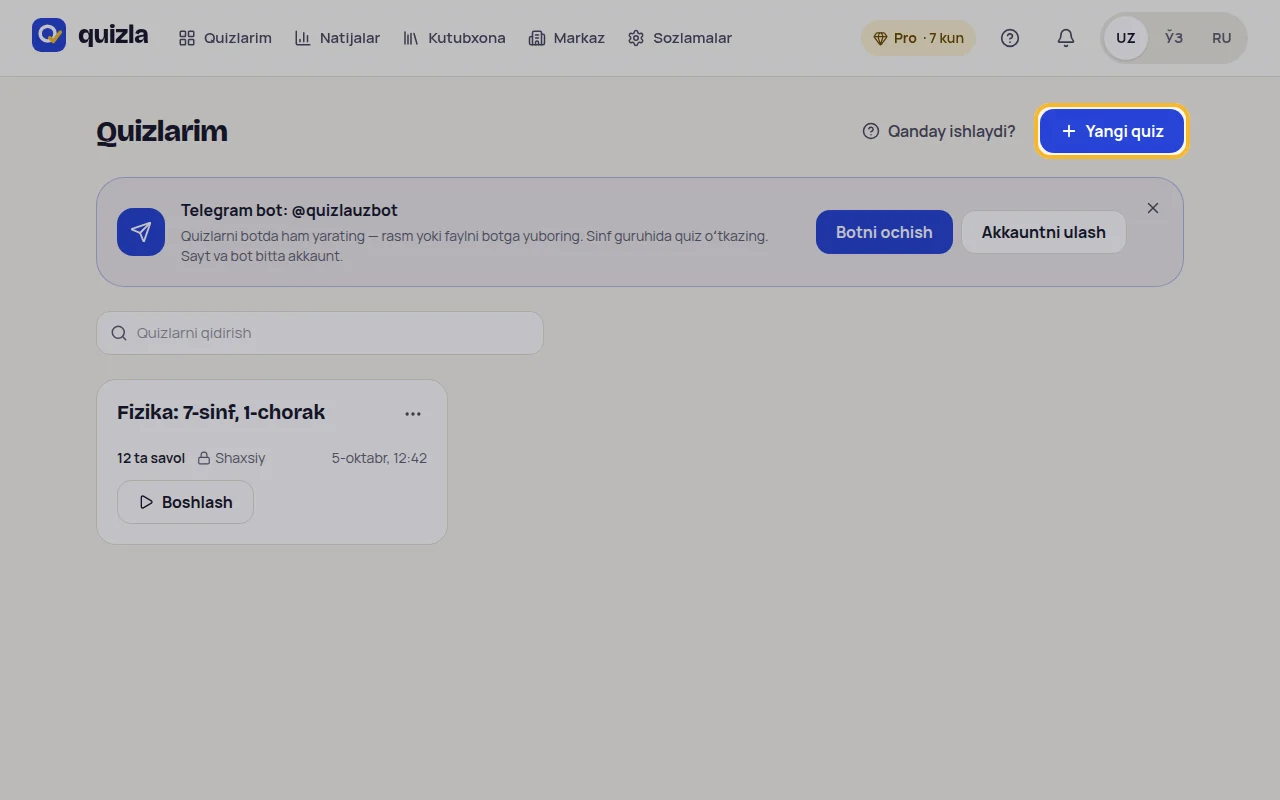This screenshot has width=1280, height=800.
Task: Click the diamond Pro badge
Action: click(918, 38)
